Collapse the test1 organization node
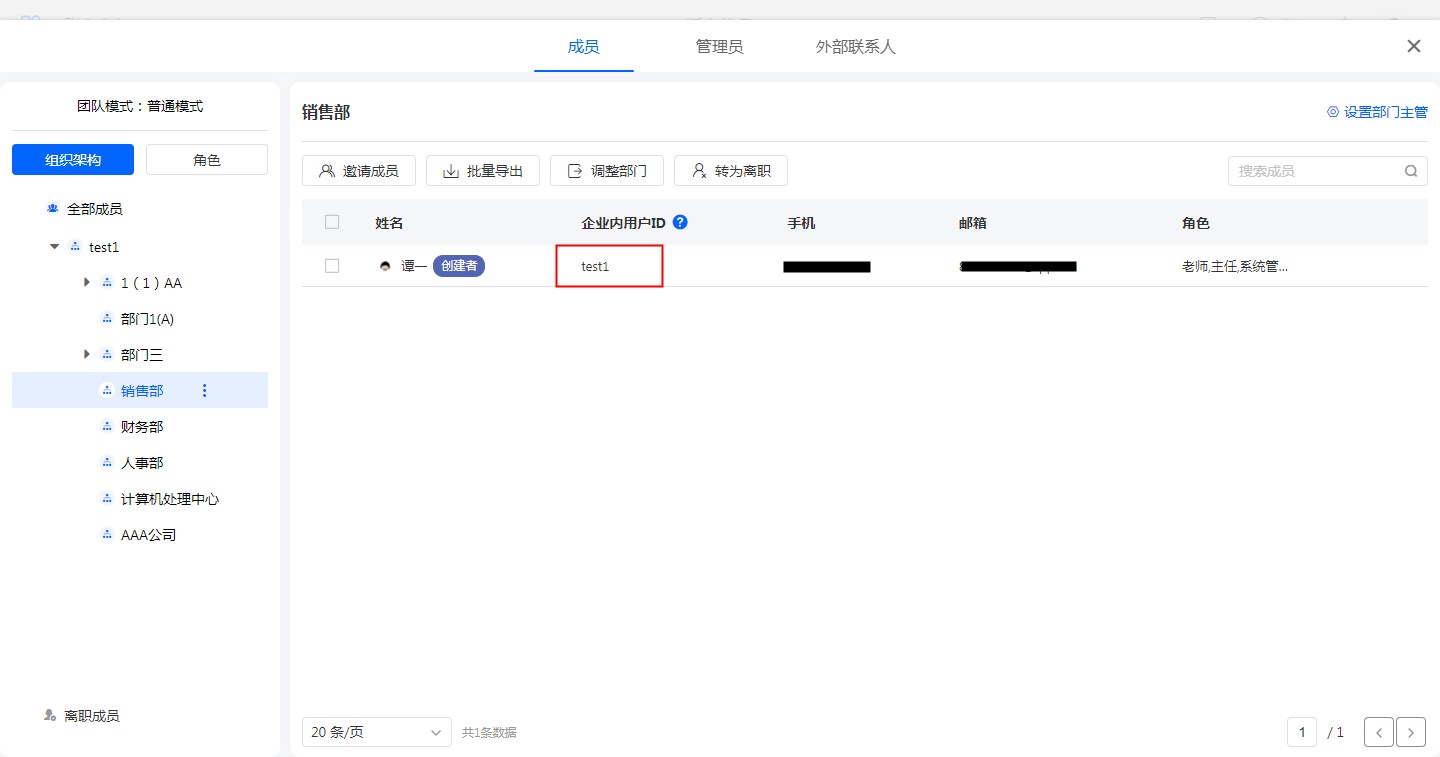1440x757 pixels. click(x=55, y=246)
